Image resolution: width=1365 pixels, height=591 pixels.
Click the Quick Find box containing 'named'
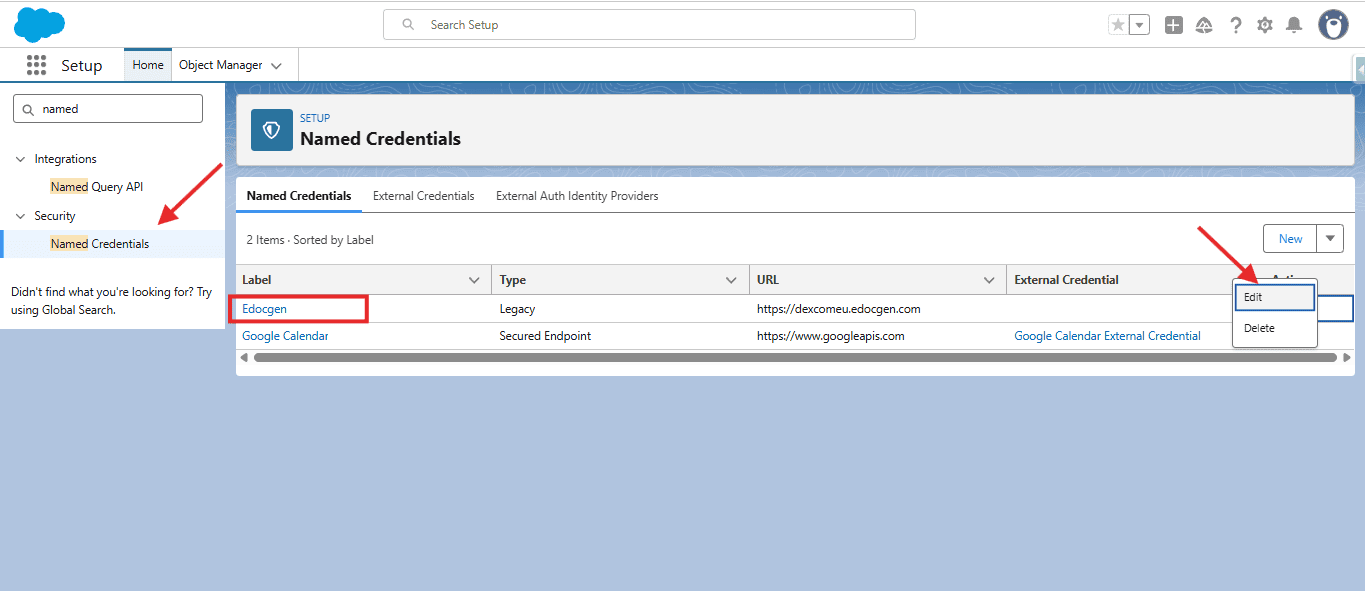(x=108, y=109)
